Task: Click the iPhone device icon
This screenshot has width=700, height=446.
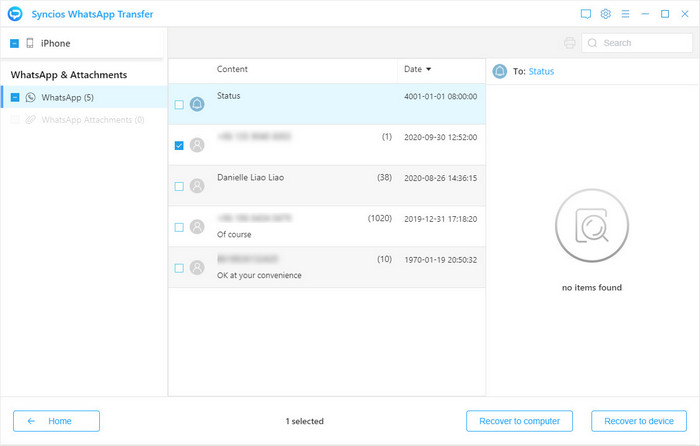Action: (30, 43)
